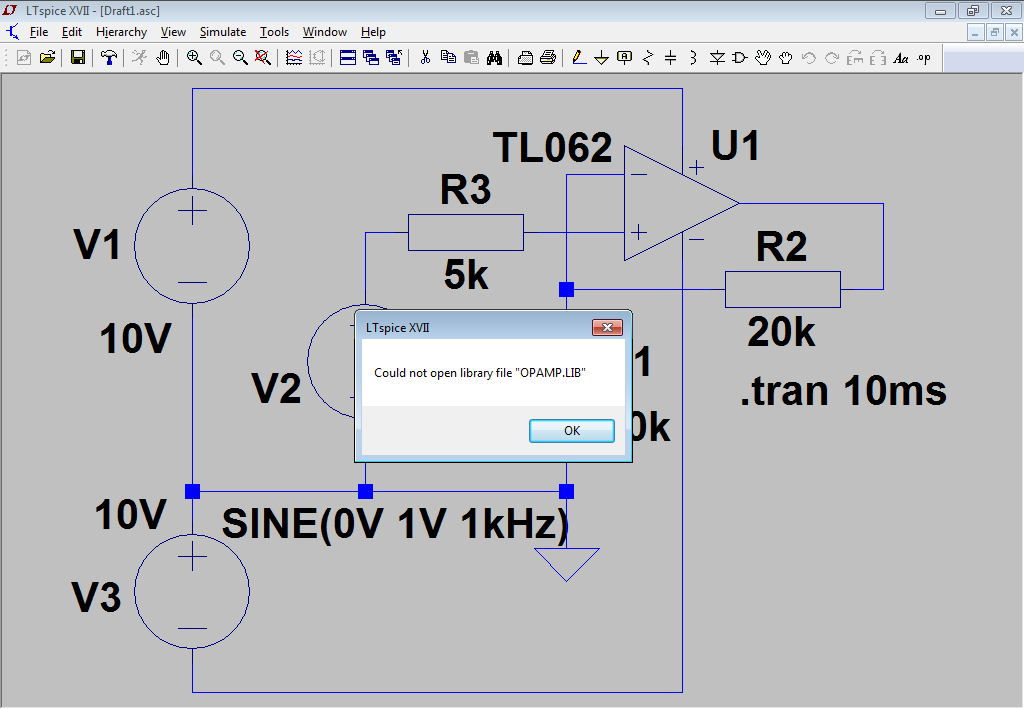
Task: Restore the Draft1.asc child window
Action: 995,32
